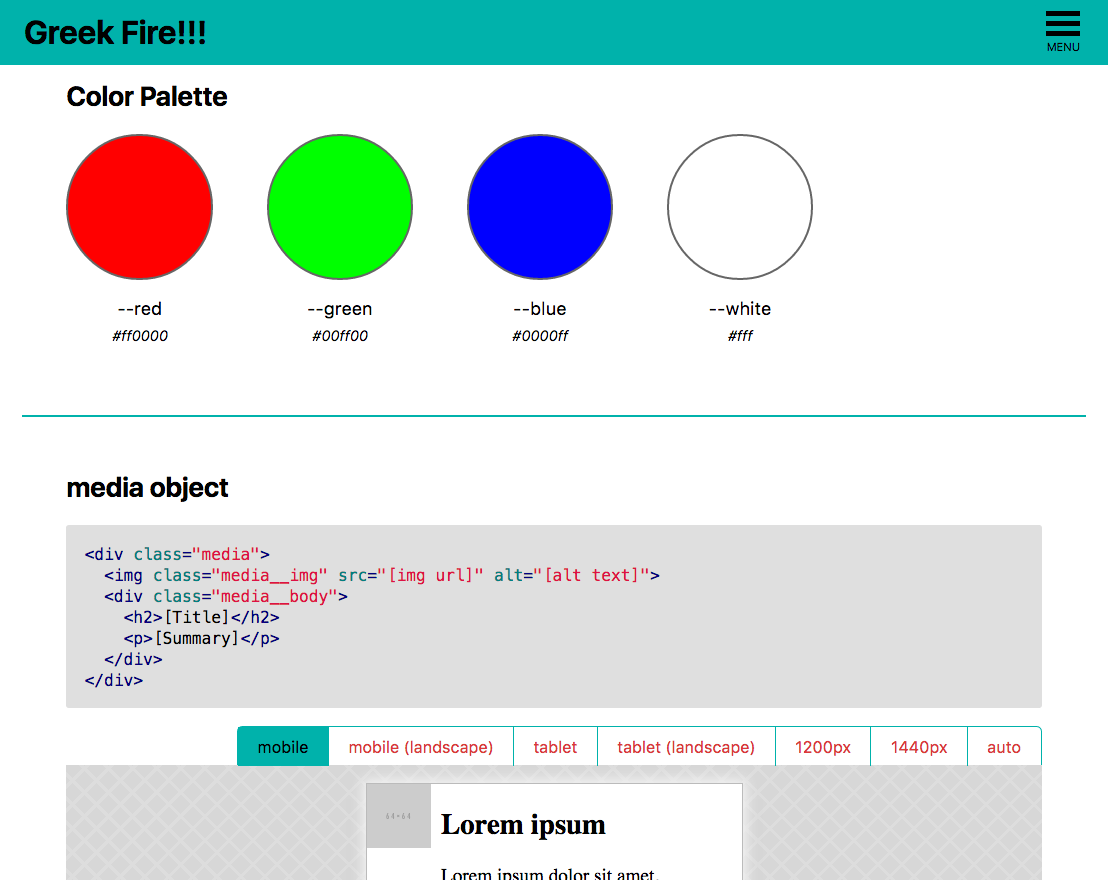Open the hamburger MENU icon
The height and width of the screenshot is (880, 1108).
pos(1063,32)
